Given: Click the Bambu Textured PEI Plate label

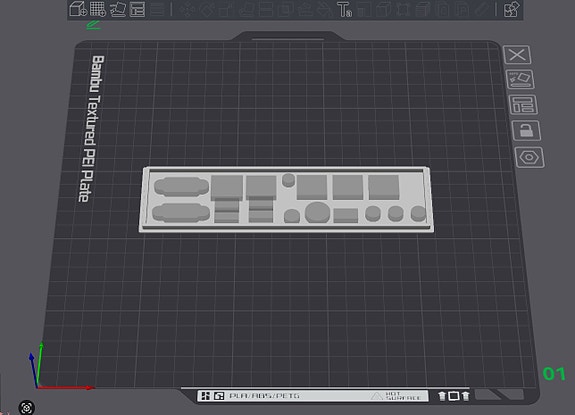Looking at the screenshot, I should click(91, 128).
